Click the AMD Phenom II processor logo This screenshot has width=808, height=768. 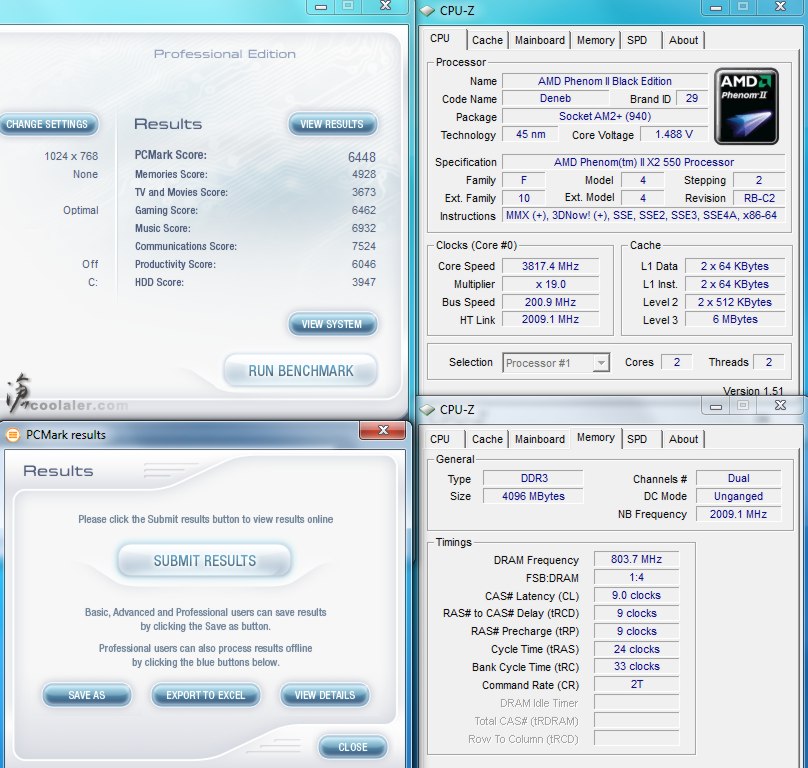coord(746,106)
